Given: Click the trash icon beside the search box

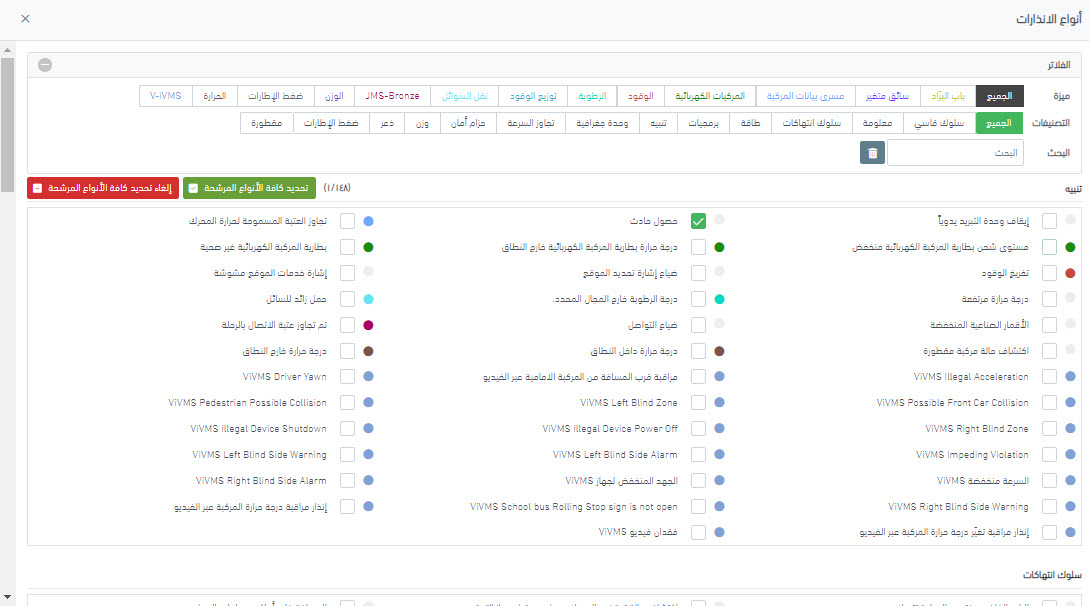Looking at the screenshot, I should click(873, 153).
